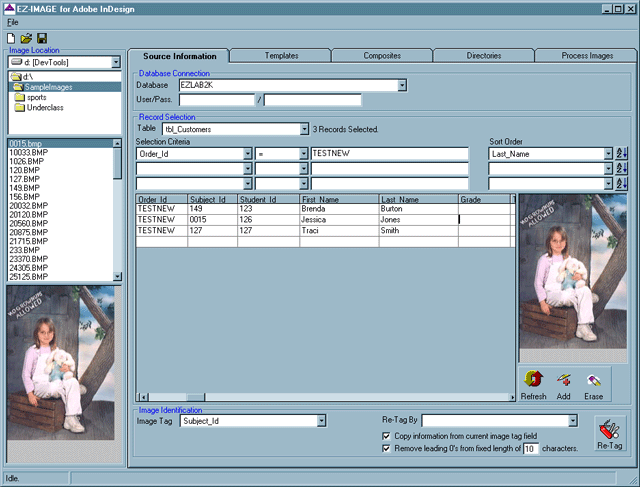The width and height of the screenshot is (640, 487).
Task: Click the Add record icon
Action: pos(564,380)
